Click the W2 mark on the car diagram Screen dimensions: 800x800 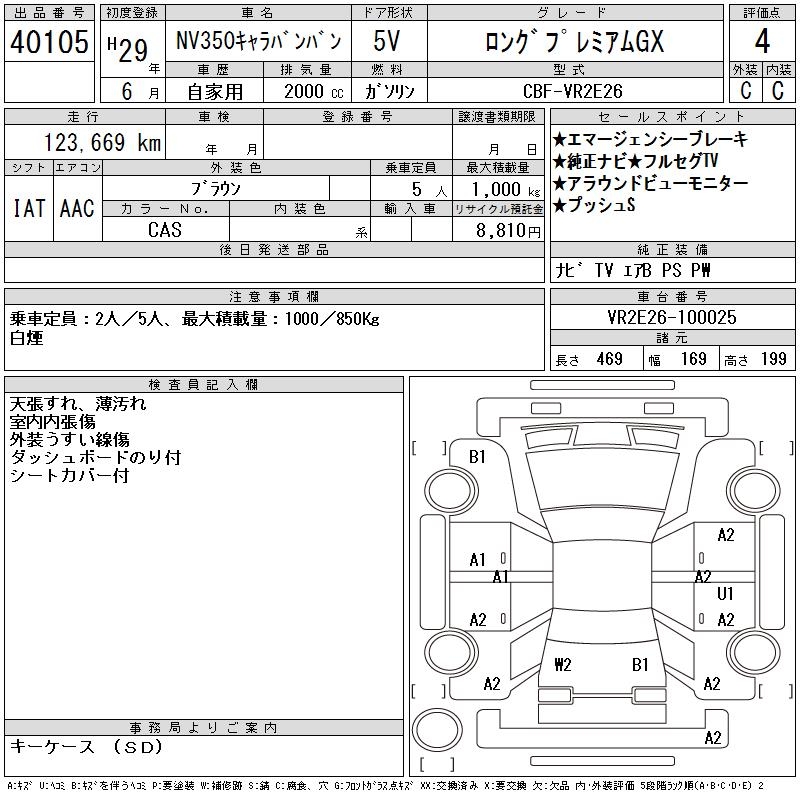pyautogui.click(x=563, y=664)
